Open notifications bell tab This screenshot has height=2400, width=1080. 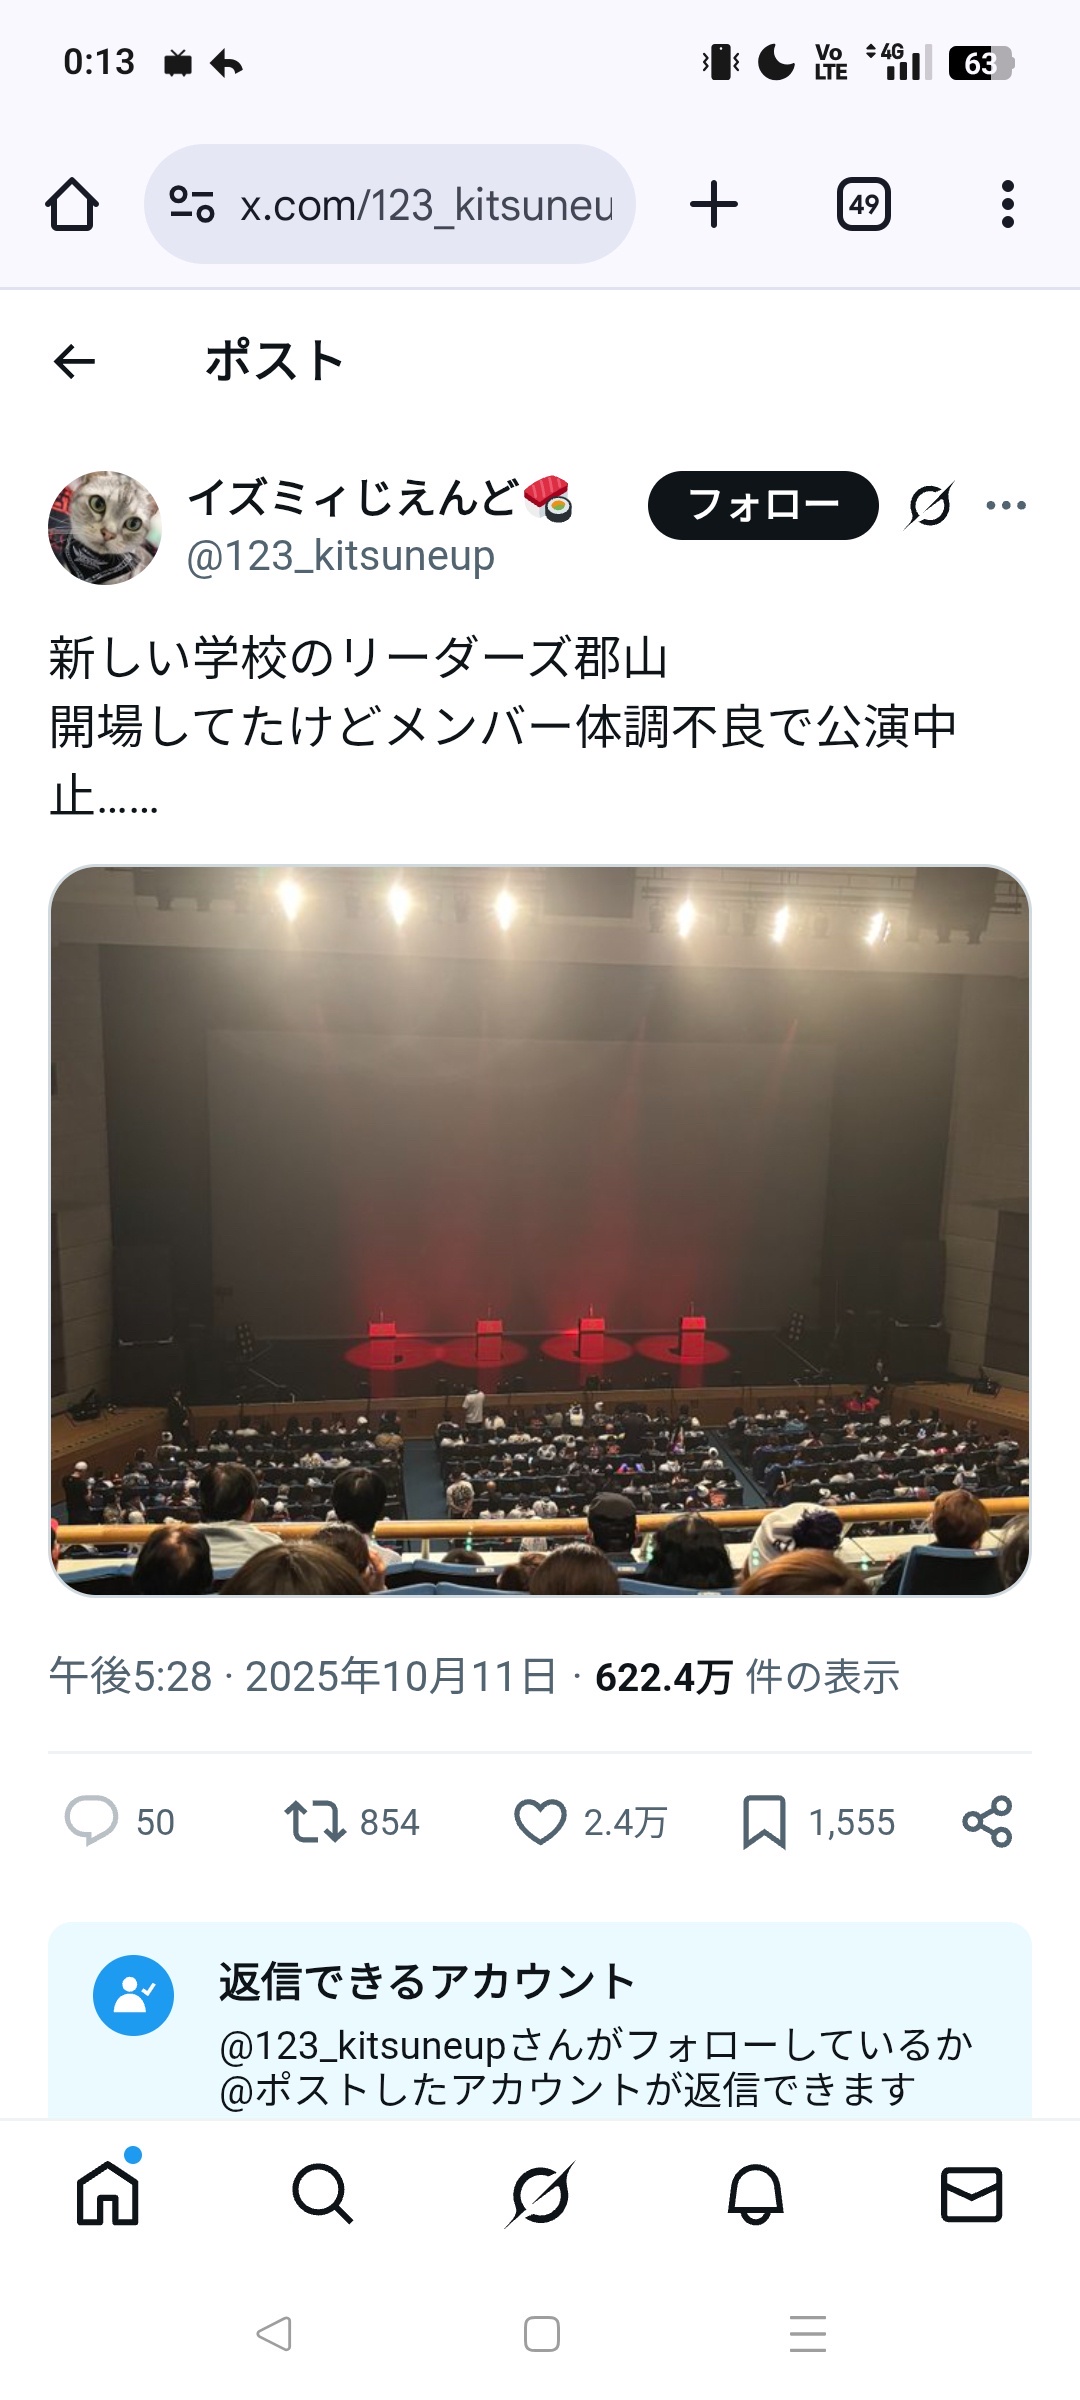coord(755,2195)
